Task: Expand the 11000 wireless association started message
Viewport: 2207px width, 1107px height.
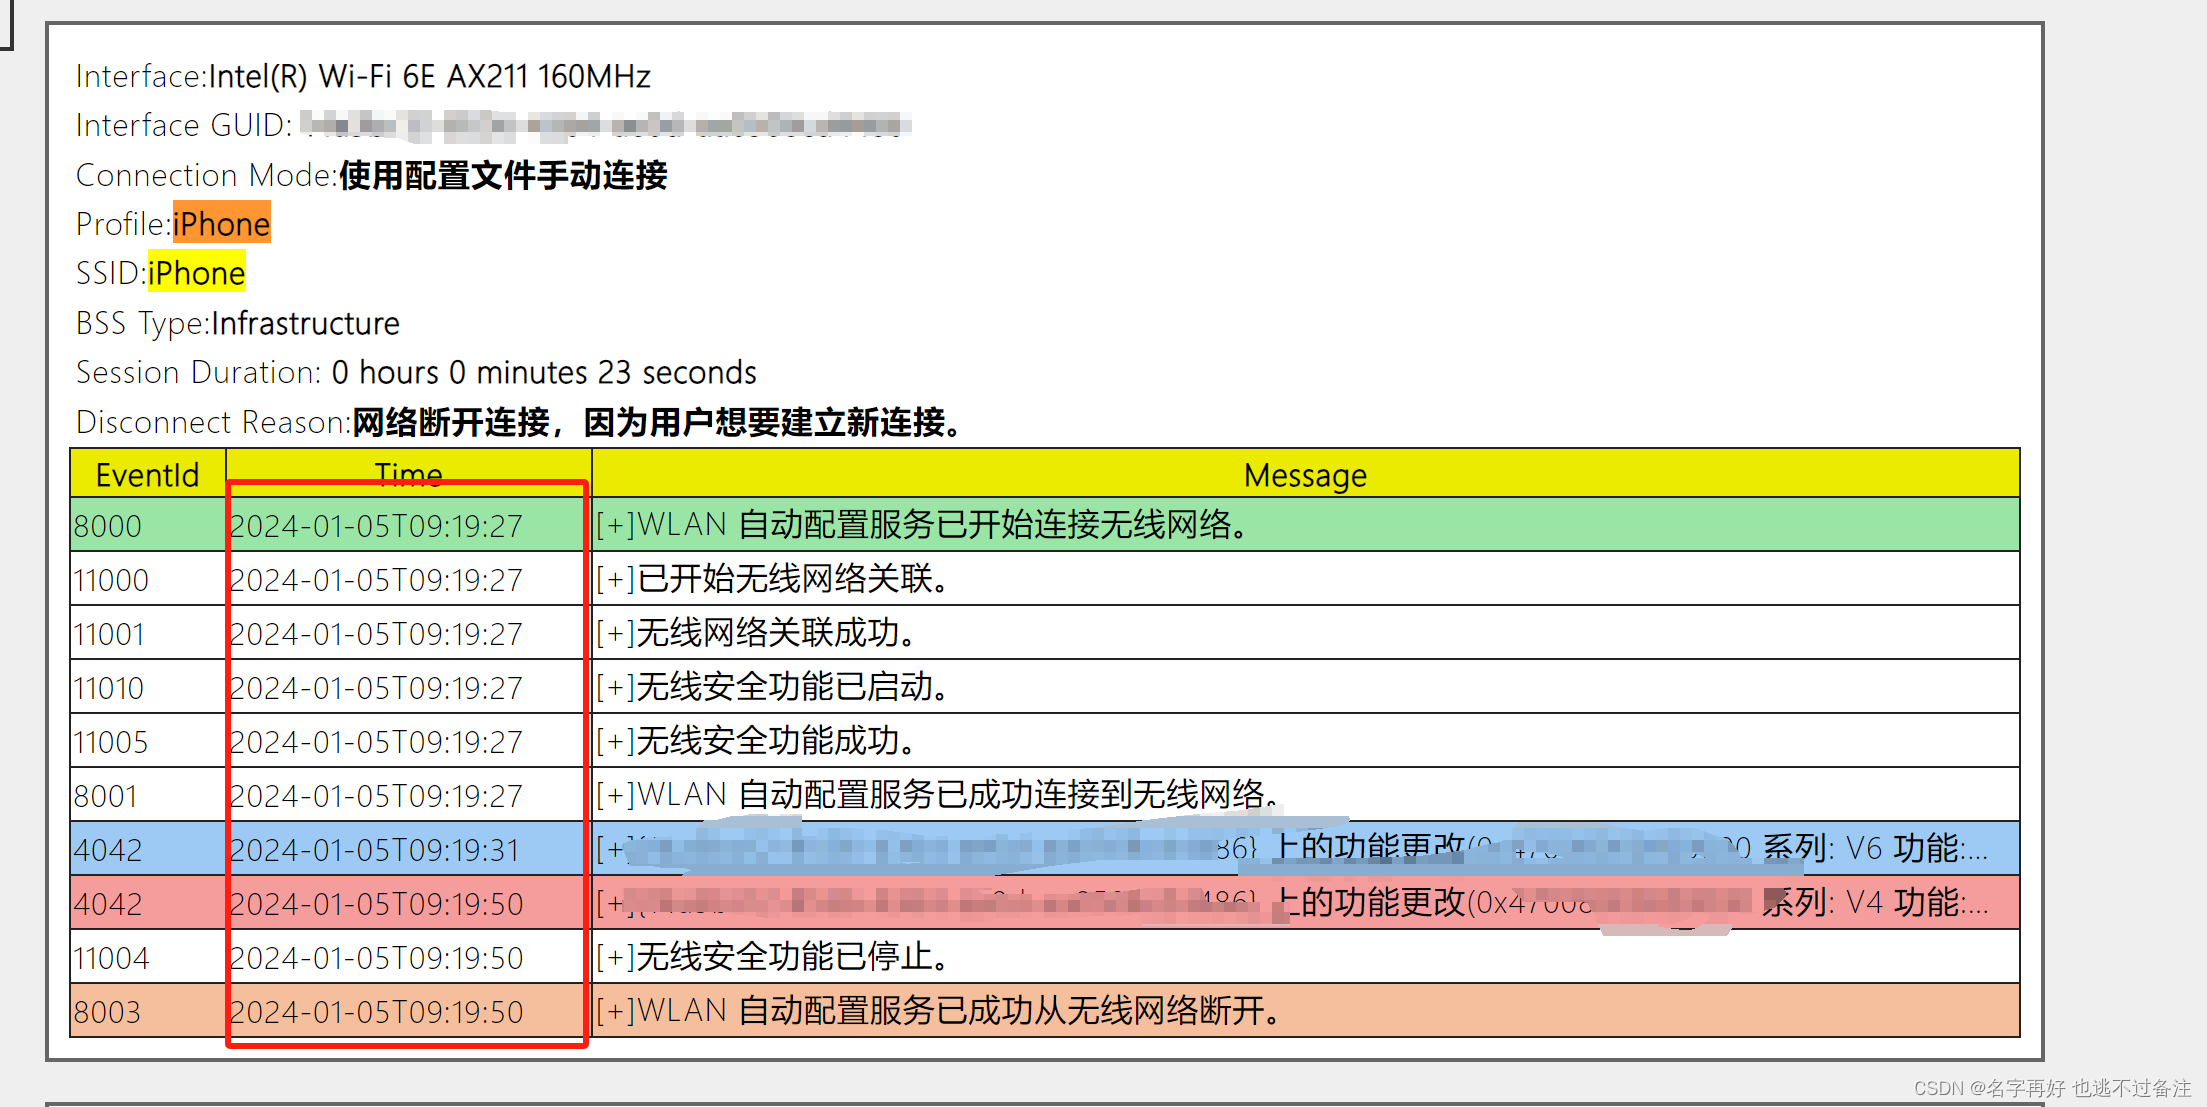Action: (615, 579)
